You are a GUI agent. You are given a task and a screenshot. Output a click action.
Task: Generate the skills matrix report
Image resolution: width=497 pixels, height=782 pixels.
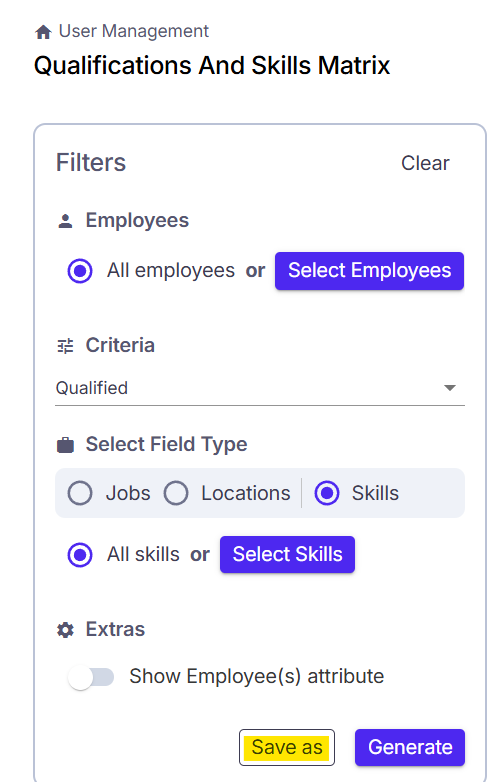pyautogui.click(x=410, y=748)
